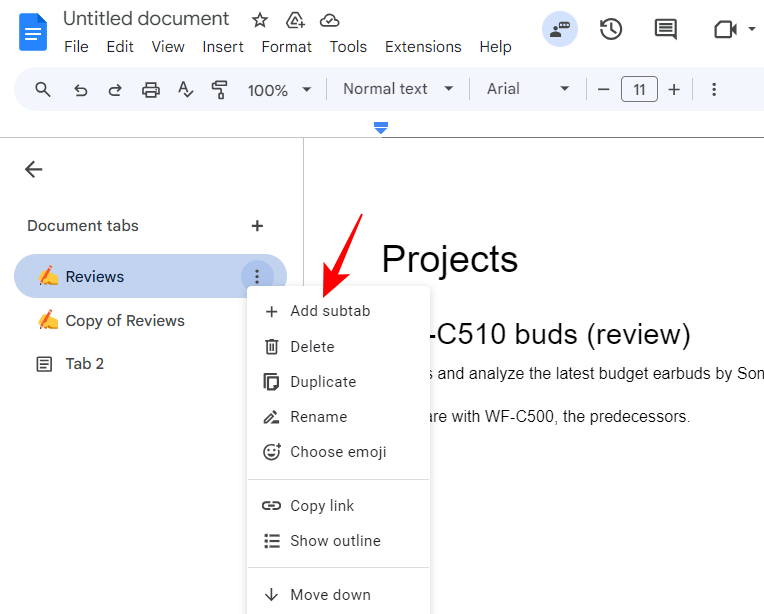Viewport: 764px width, 614px height.
Task: Open the comments panel icon
Action: click(x=665, y=30)
